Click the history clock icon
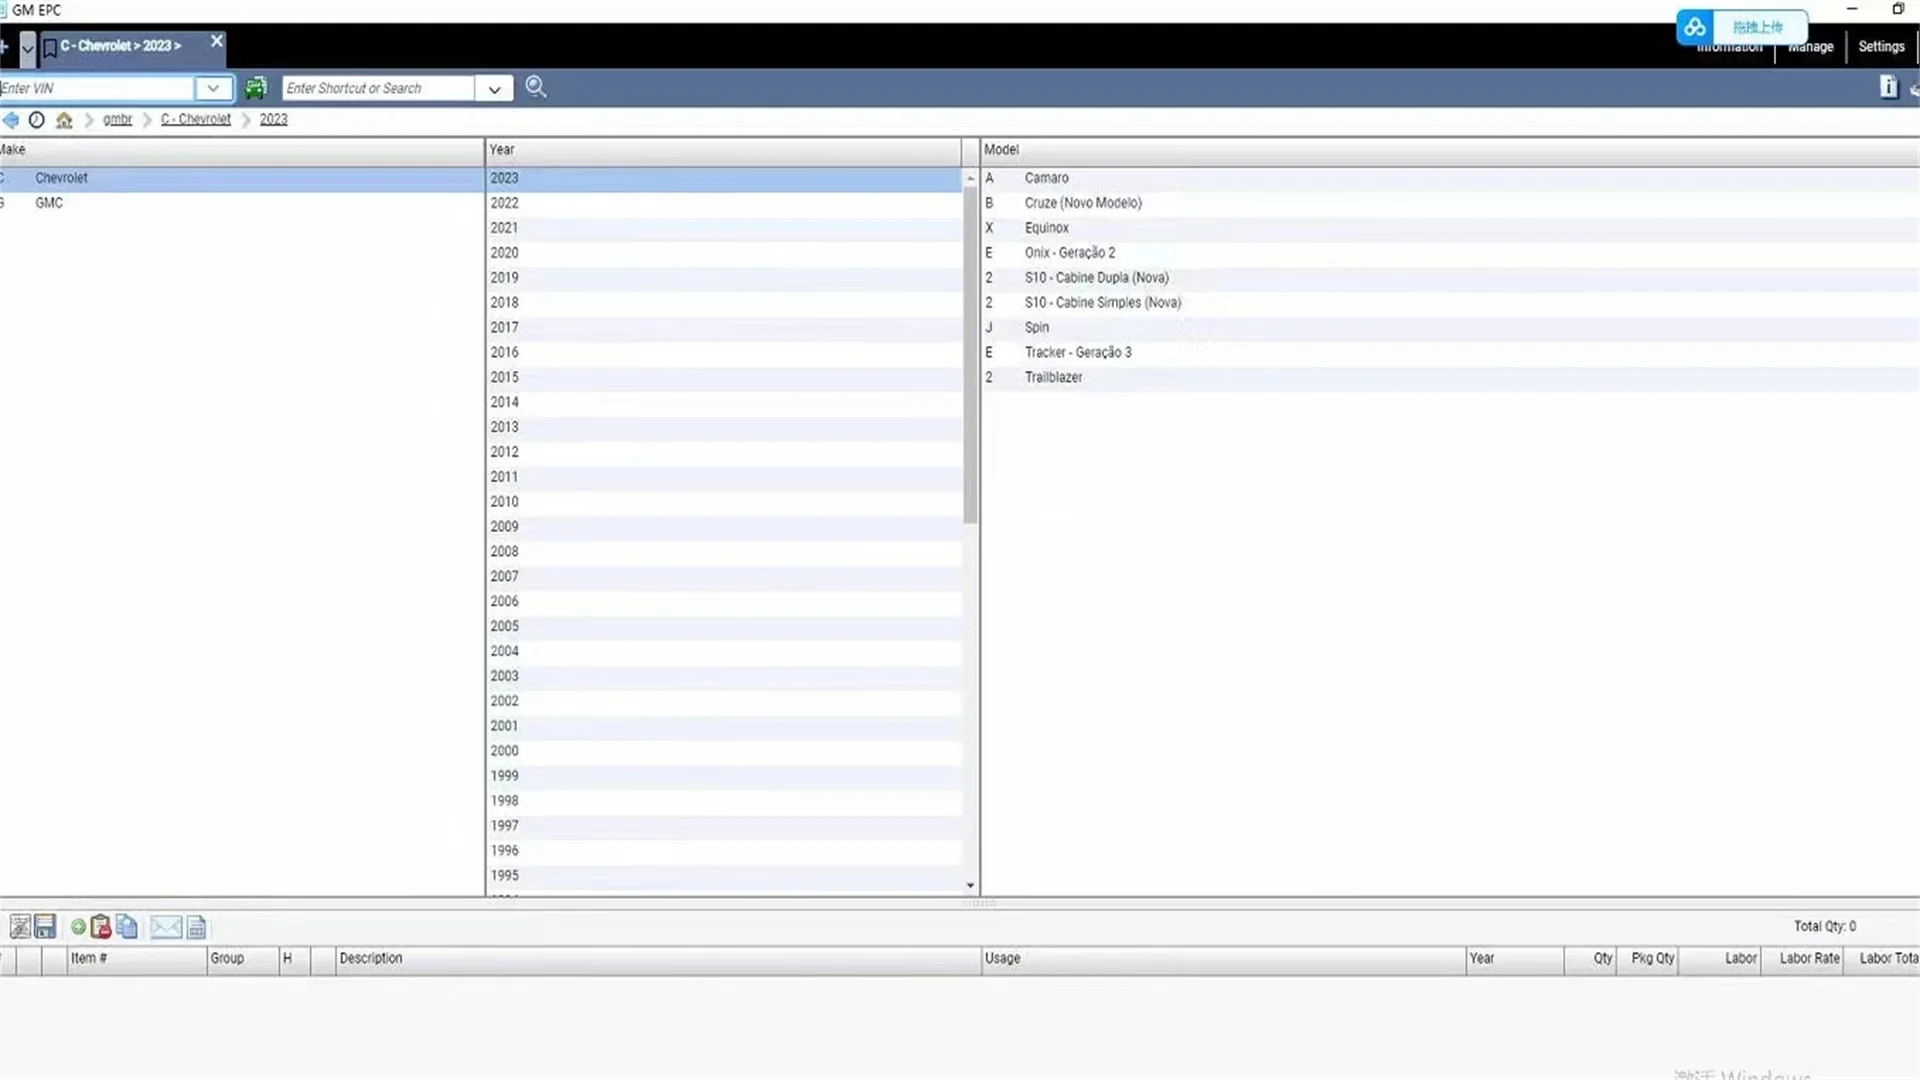1920x1080 pixels. (37, 120)
